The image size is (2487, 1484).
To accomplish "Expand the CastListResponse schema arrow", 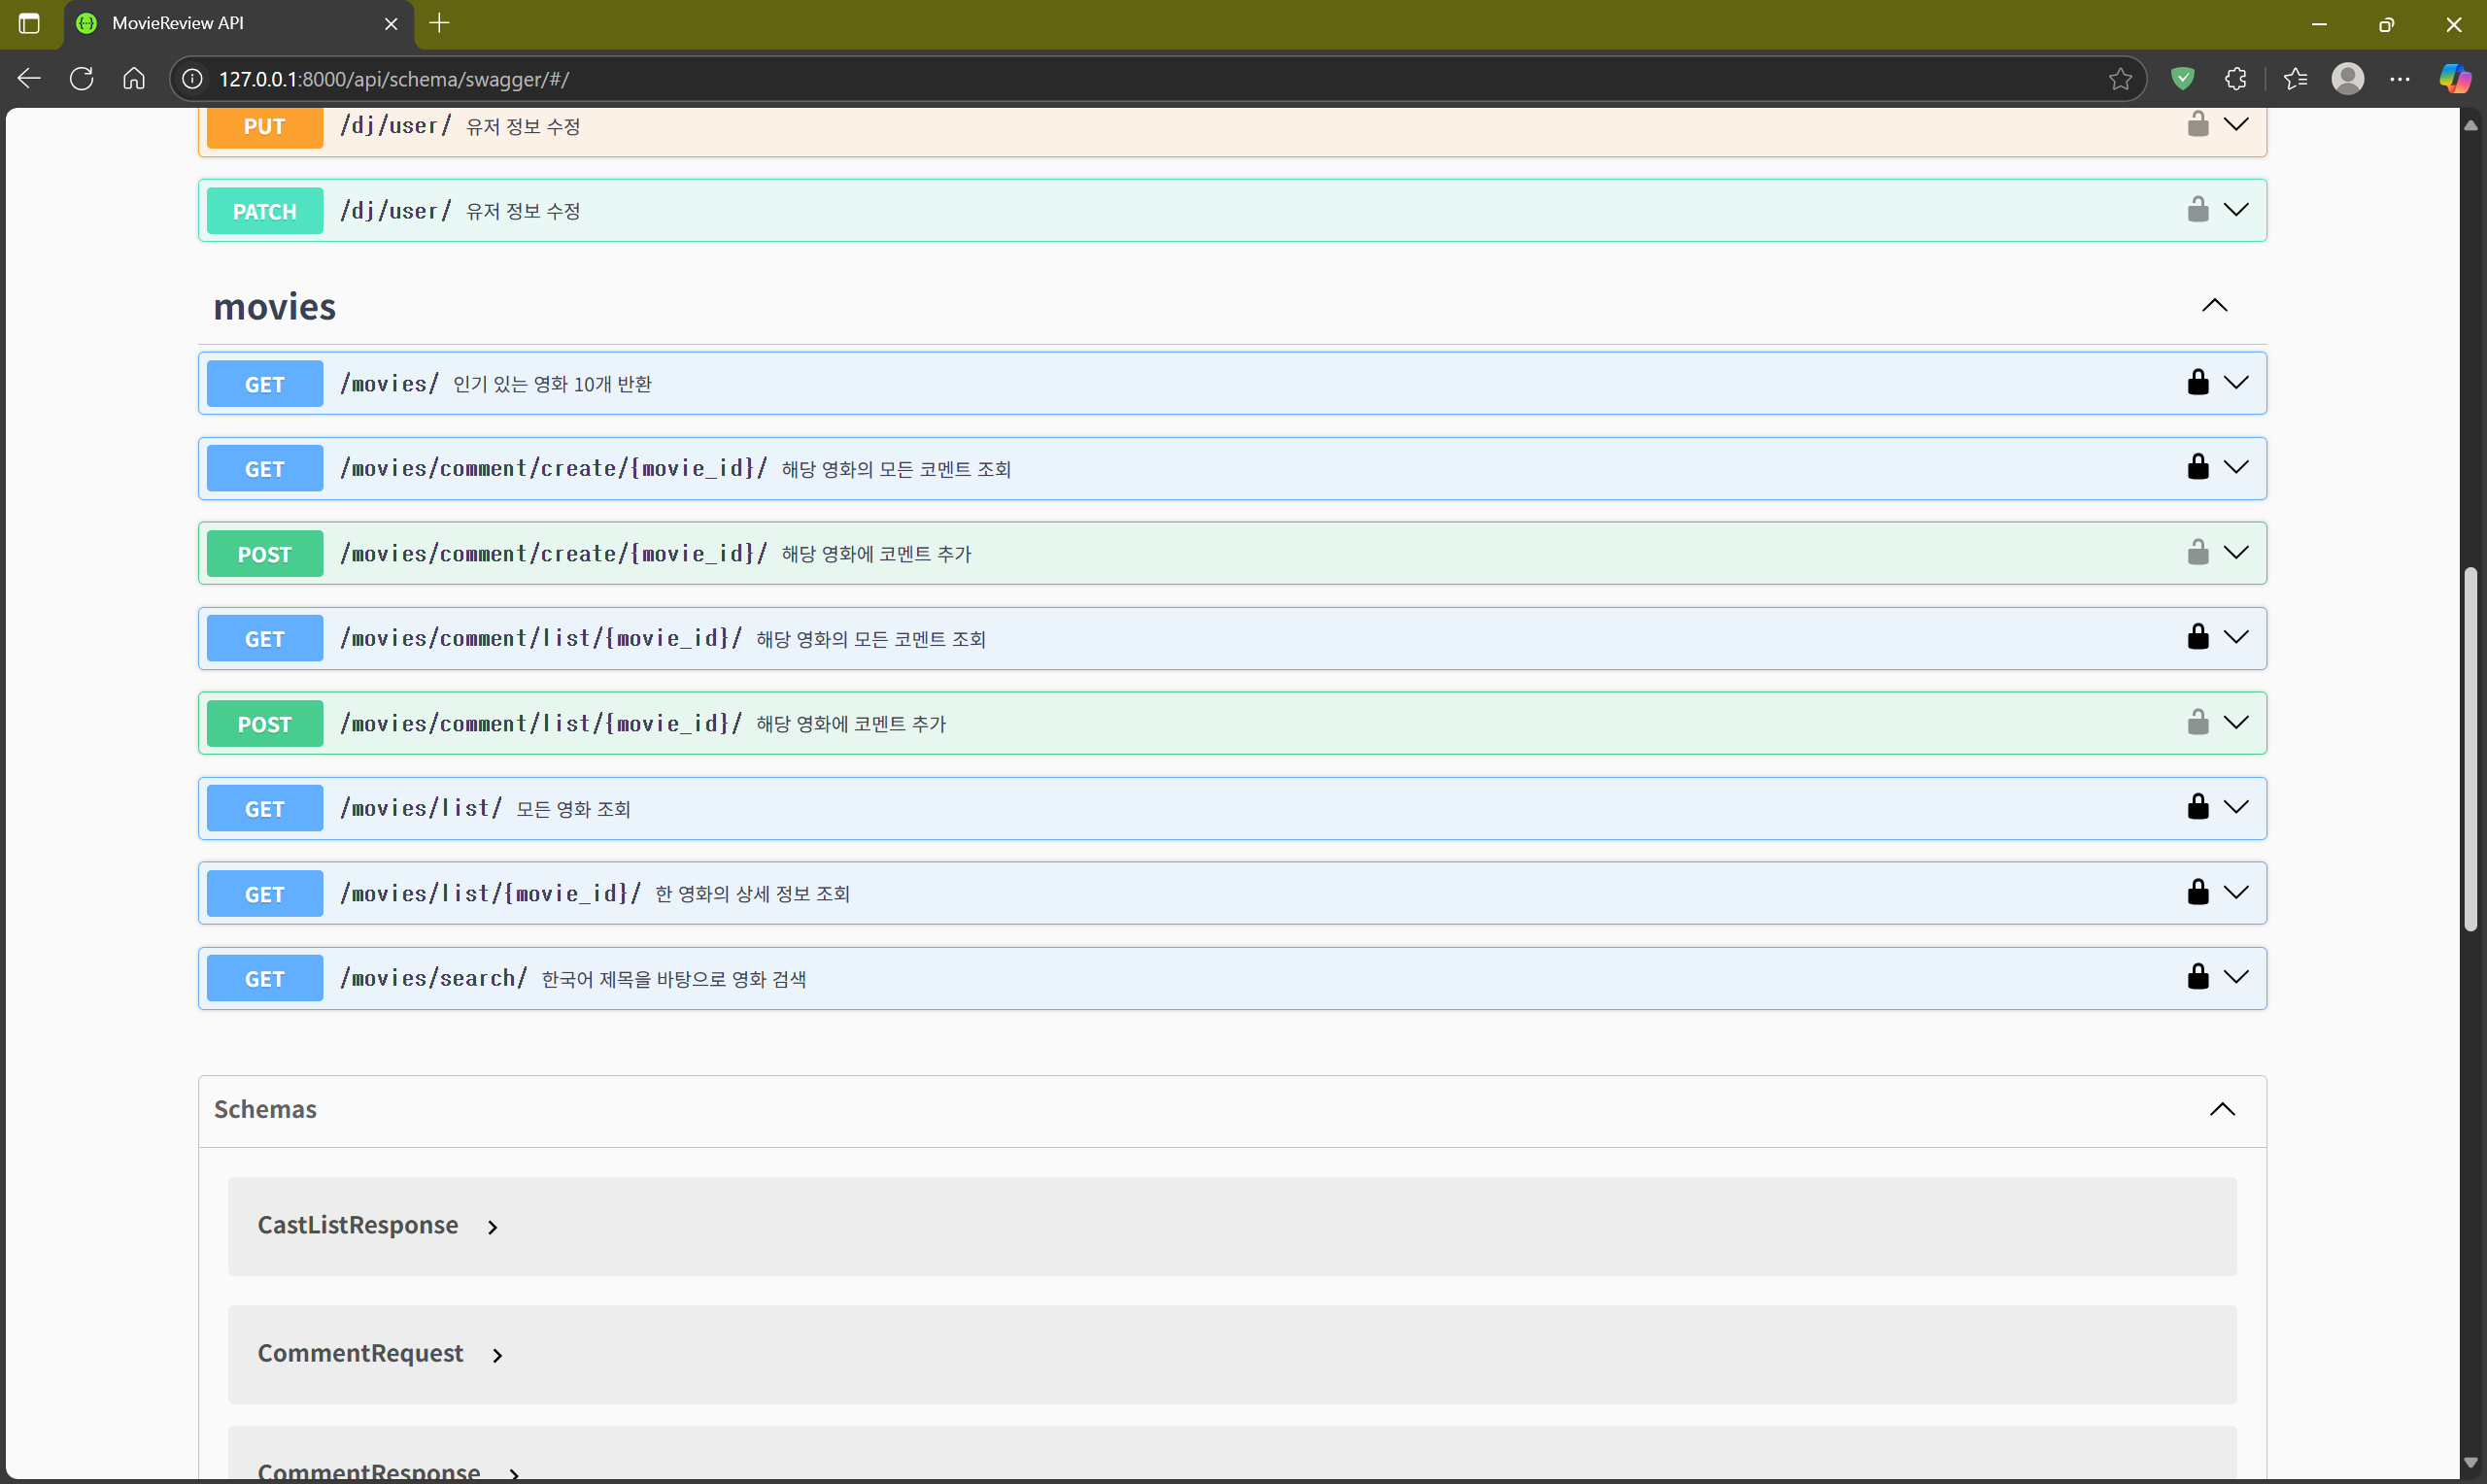I will tap(492, 1227).
